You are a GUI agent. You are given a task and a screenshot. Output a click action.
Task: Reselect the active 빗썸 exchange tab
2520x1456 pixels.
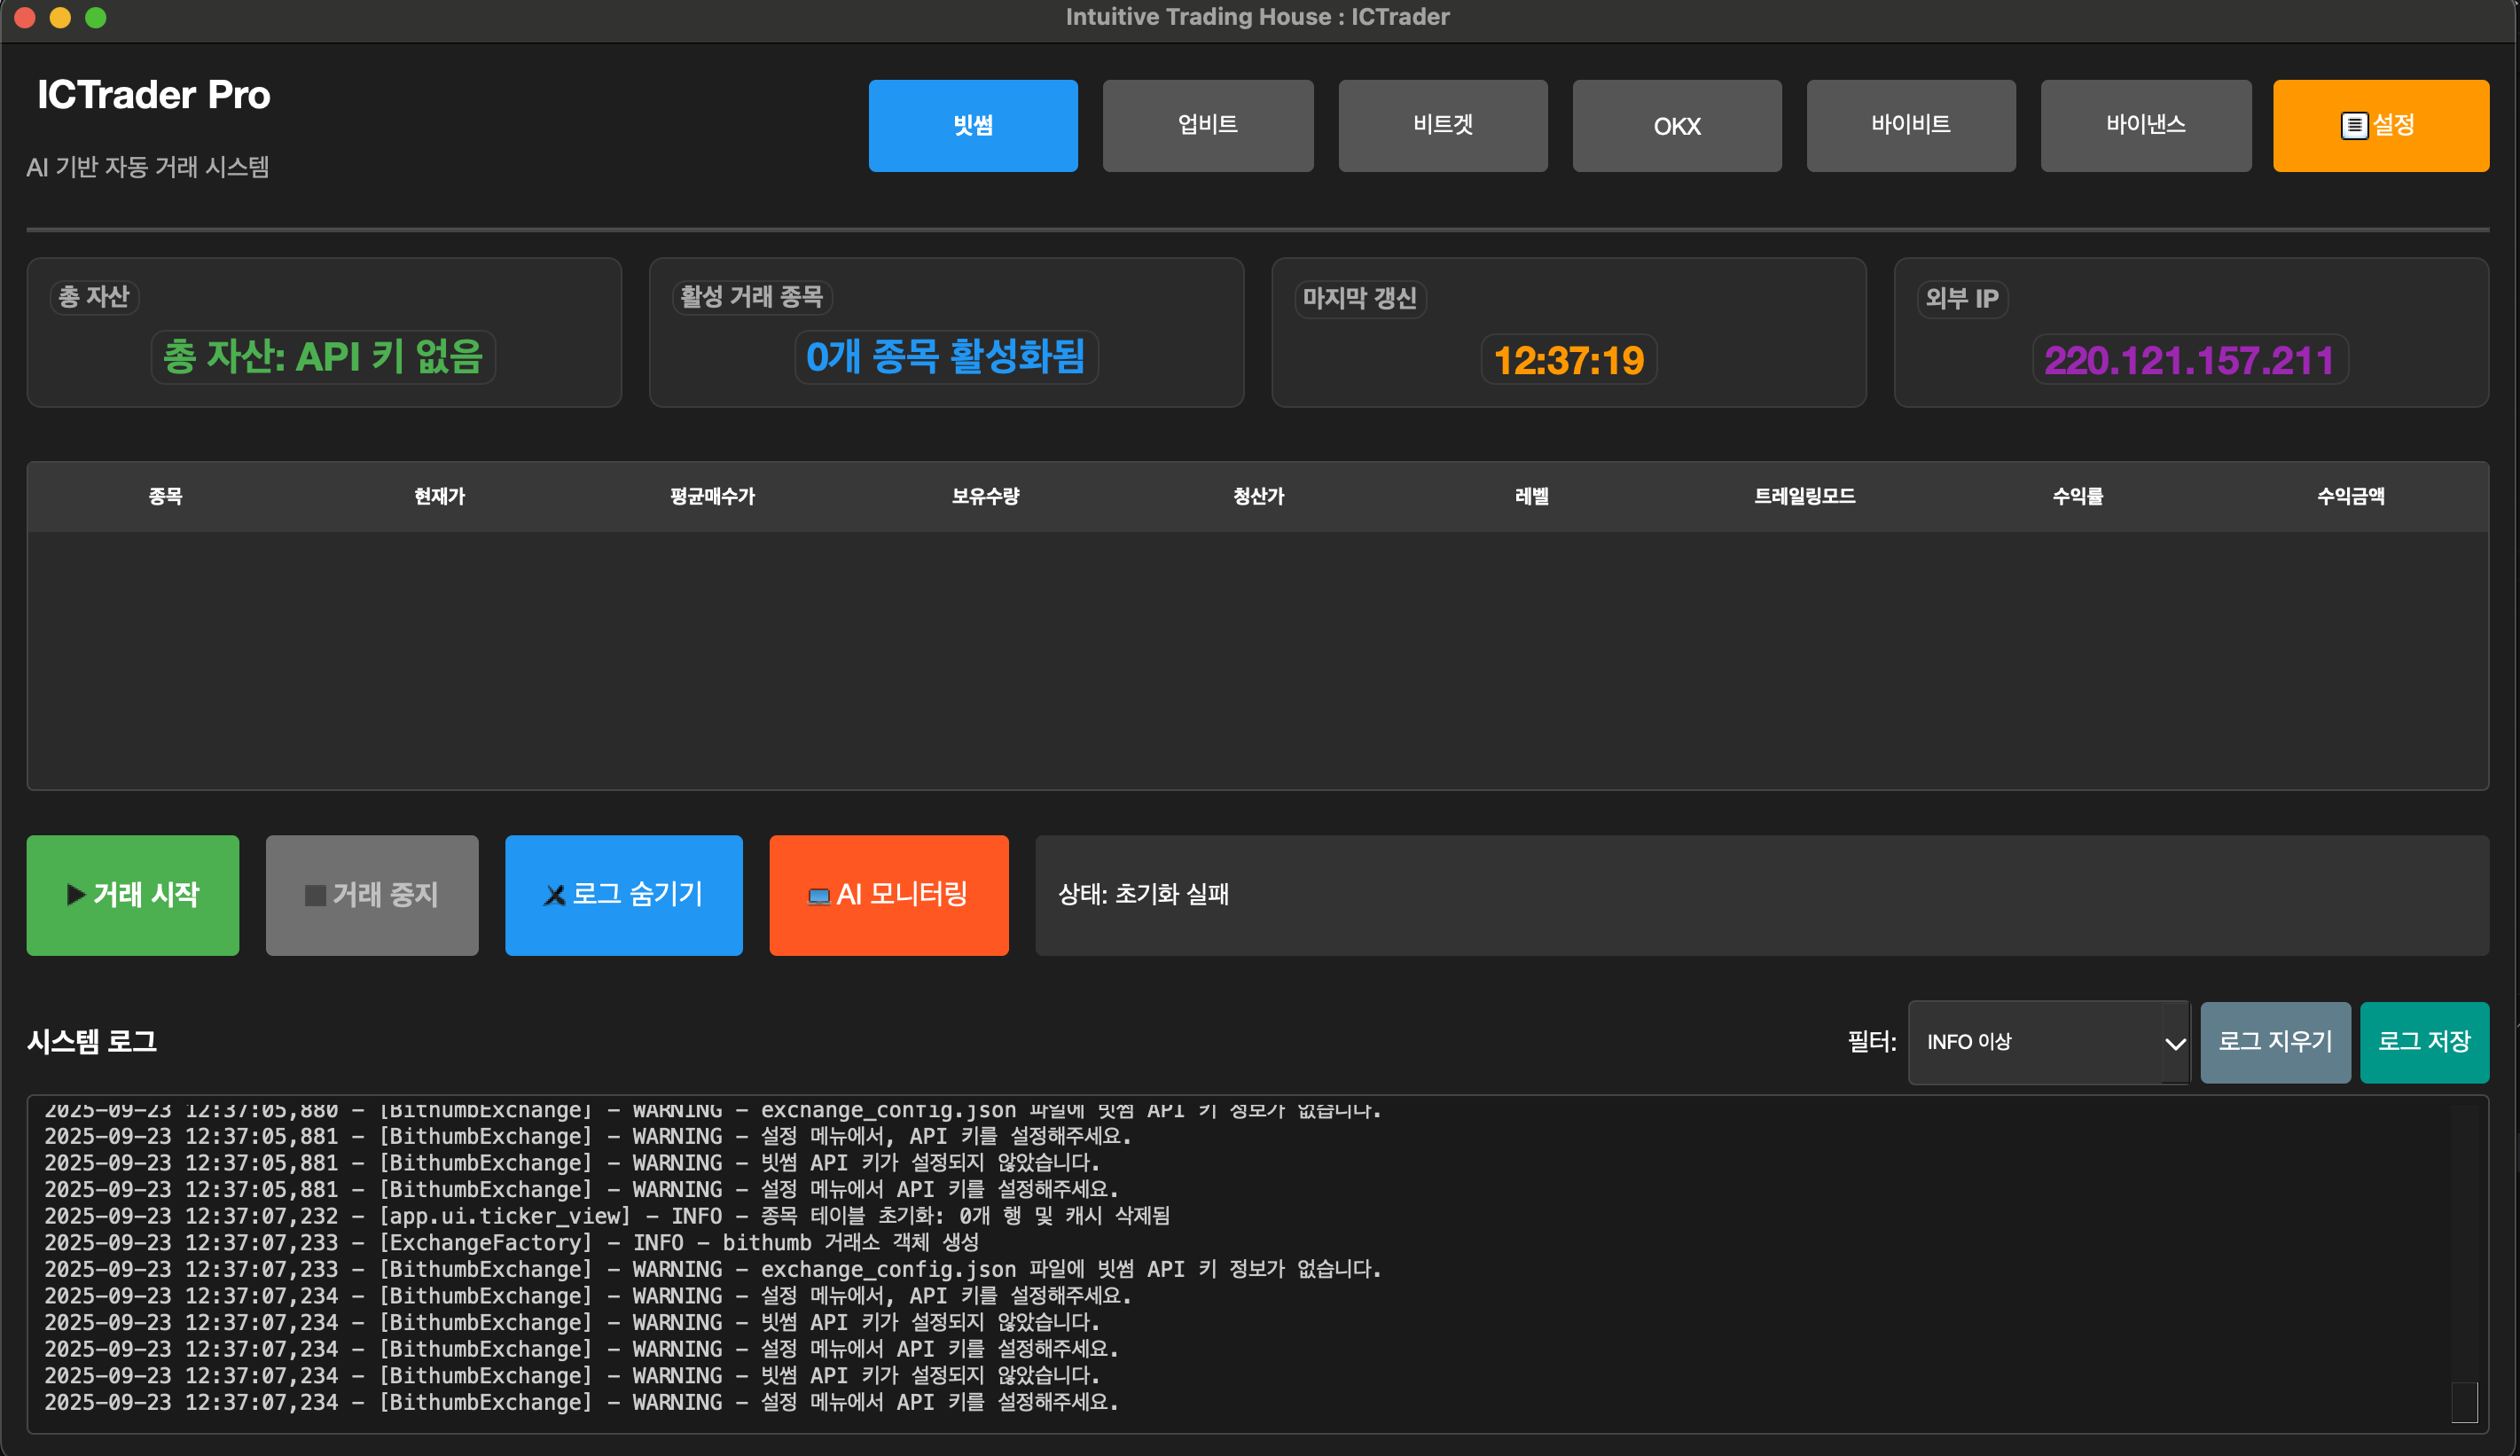[x=973, y=125]
